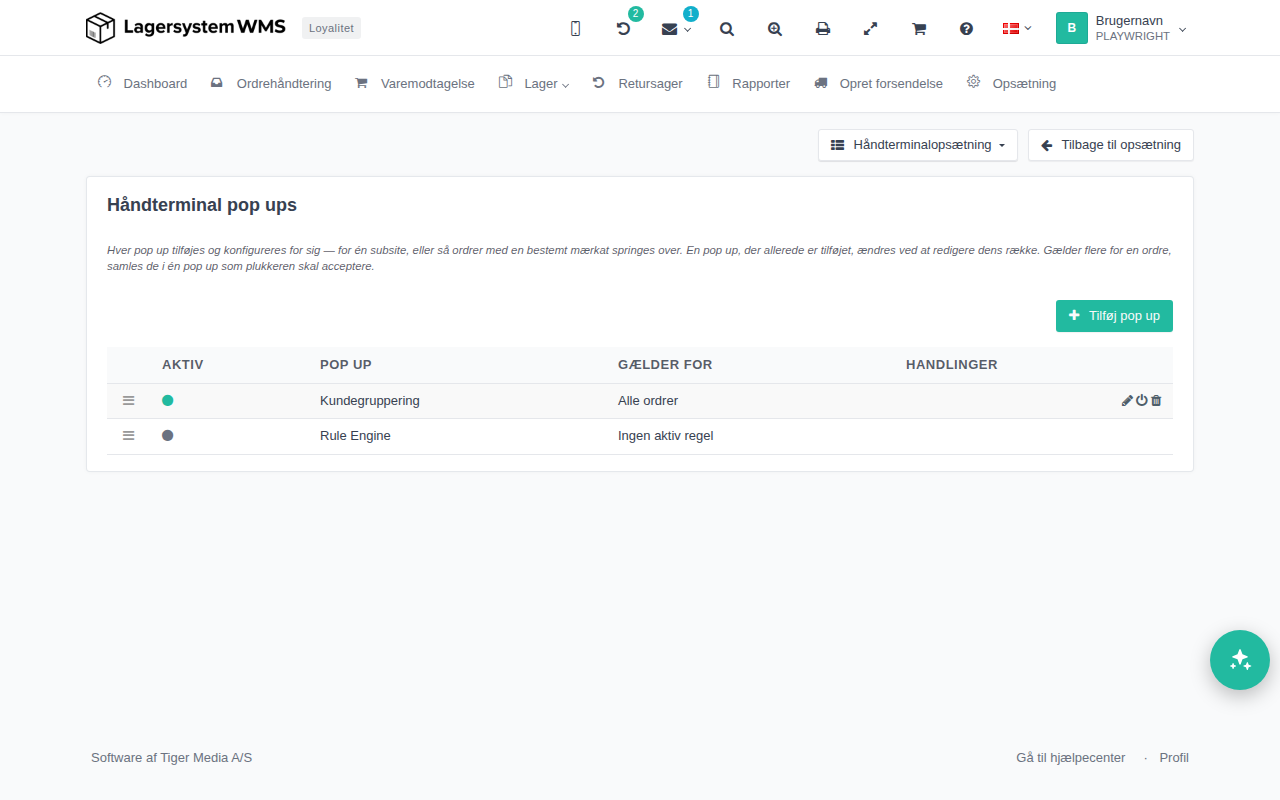Click the grey inactive status dot for Rule Engine

coord(168,435)
